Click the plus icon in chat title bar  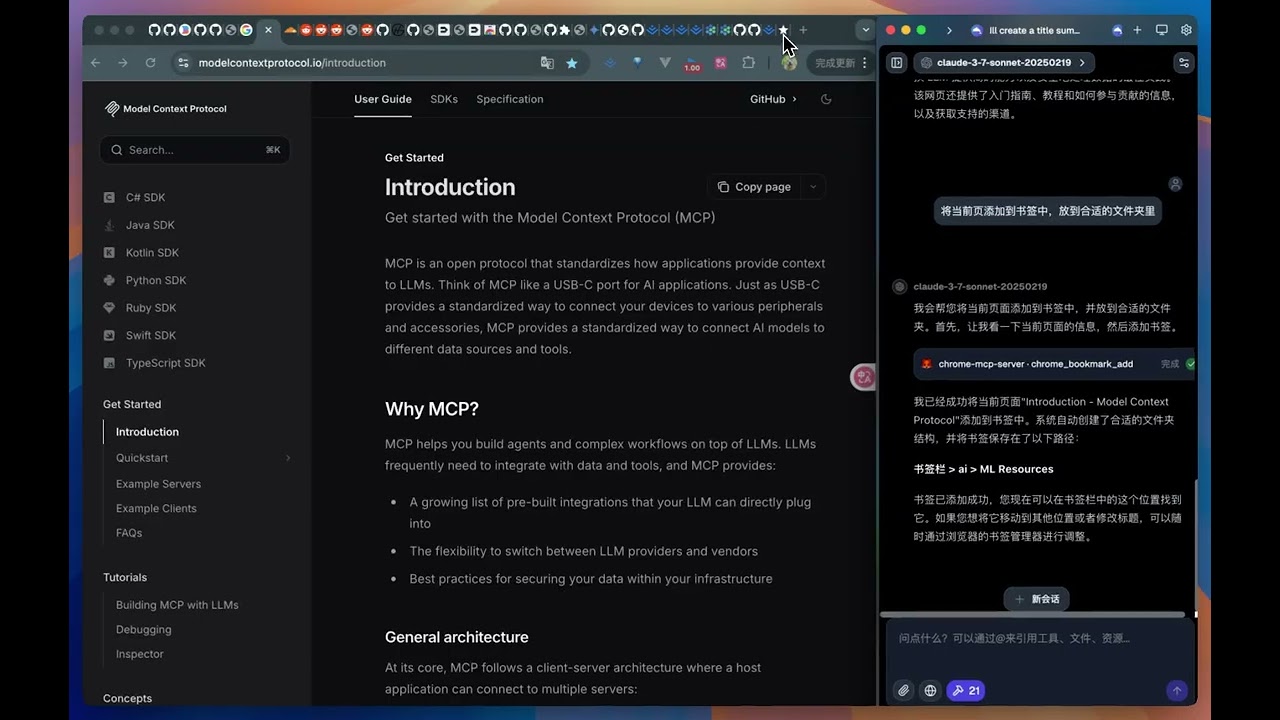pos(1138,30)
